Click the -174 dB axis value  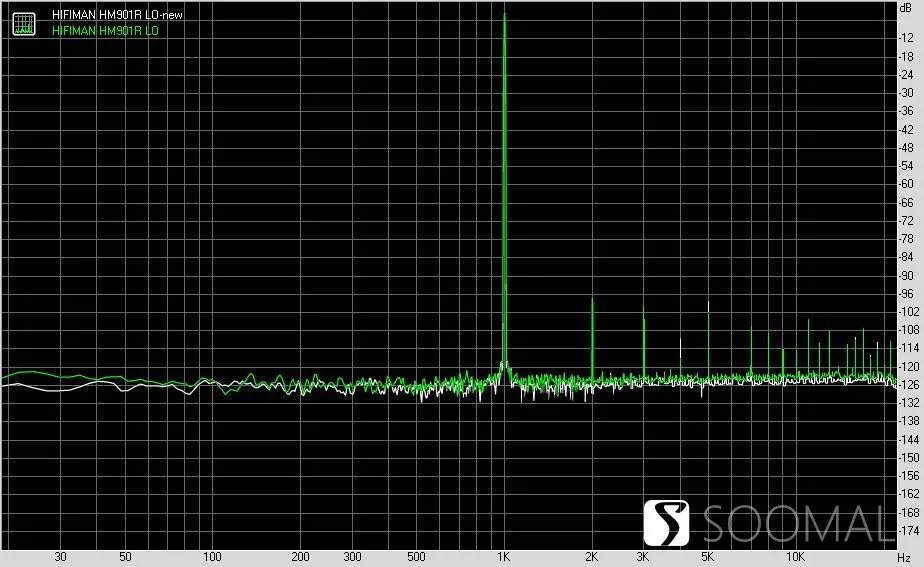coord(908,531)
